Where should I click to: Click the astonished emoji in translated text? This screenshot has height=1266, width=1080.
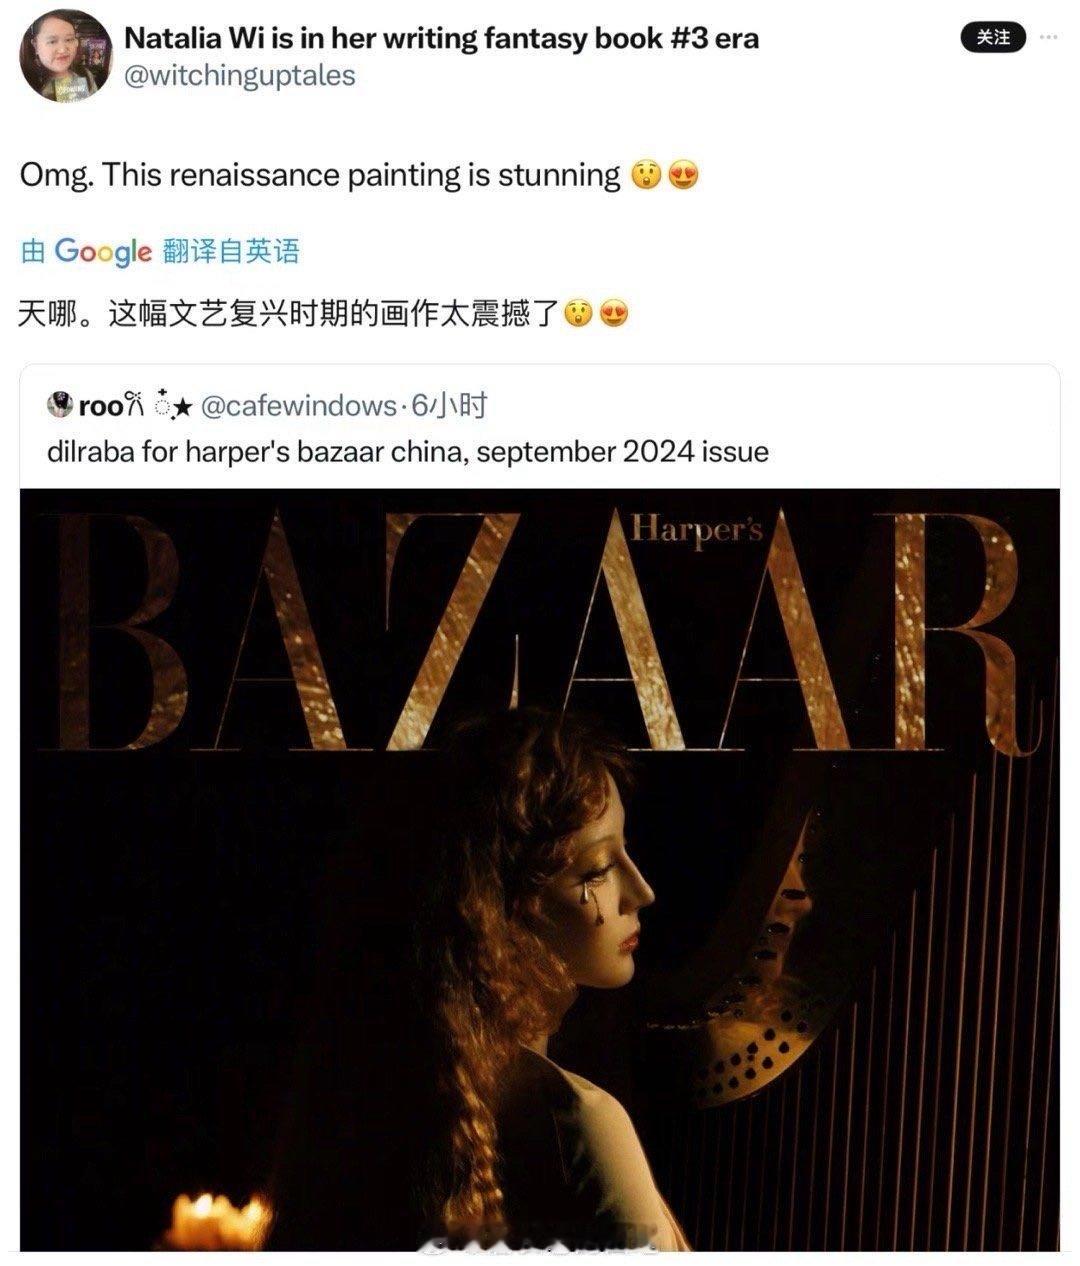click(578, 315)
